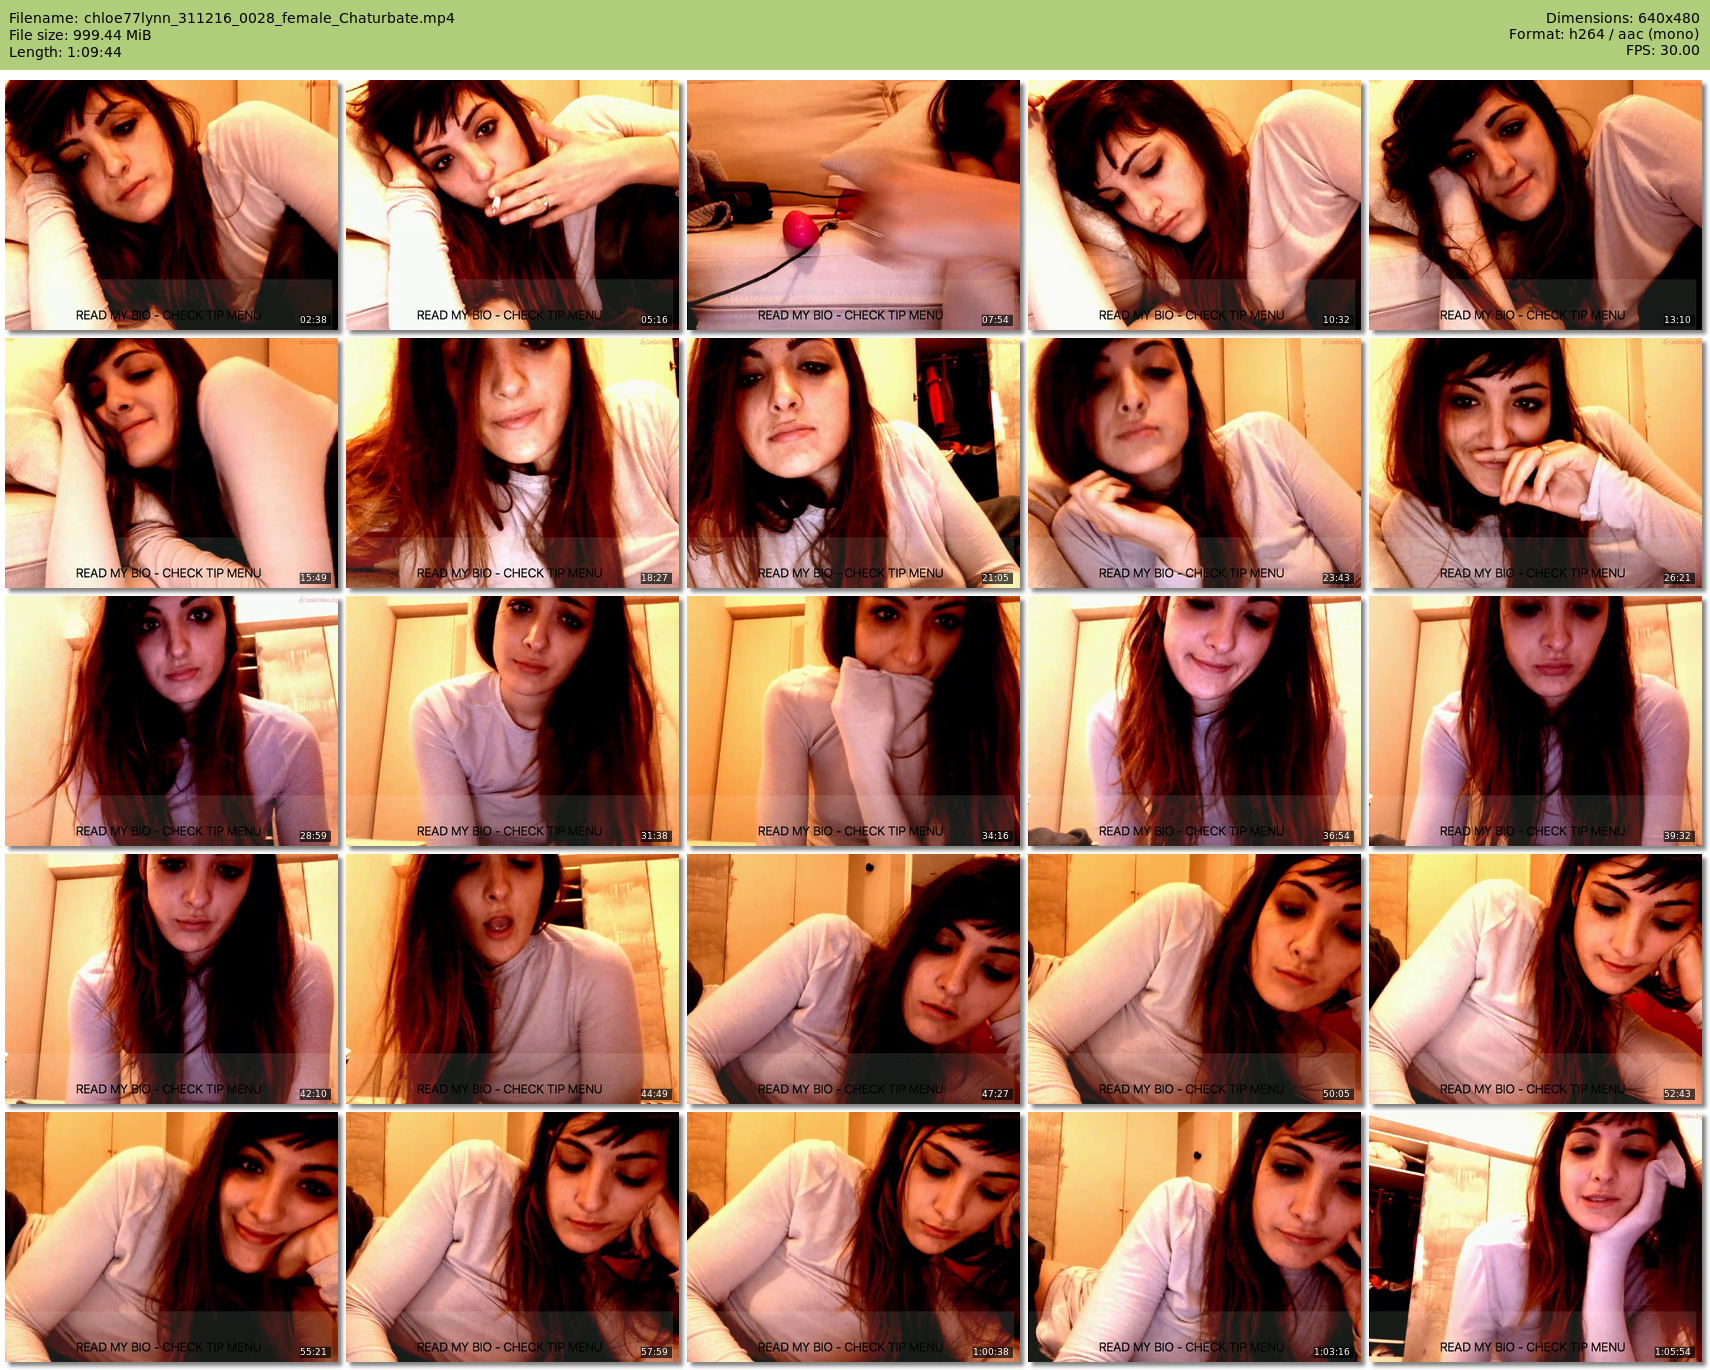Click the Length 1:09:44 header text
1710x1370 pixels.
point(65,52)
